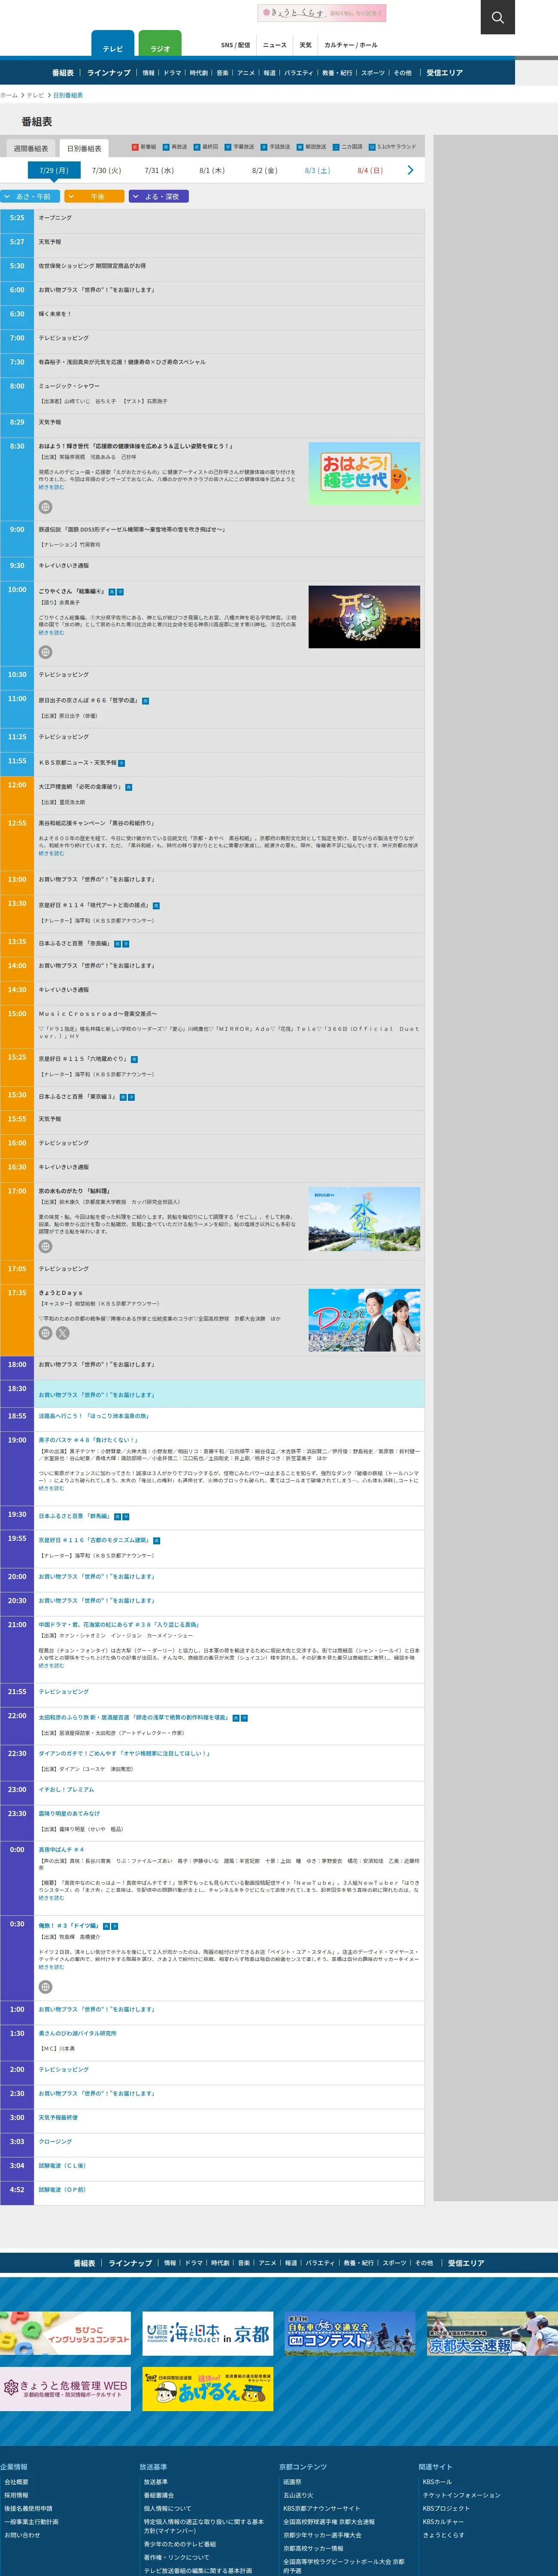The image size is (558, 2576).
Task: Click the globe icon under おはよう！輝き世代
Action: tap(45, 507)
